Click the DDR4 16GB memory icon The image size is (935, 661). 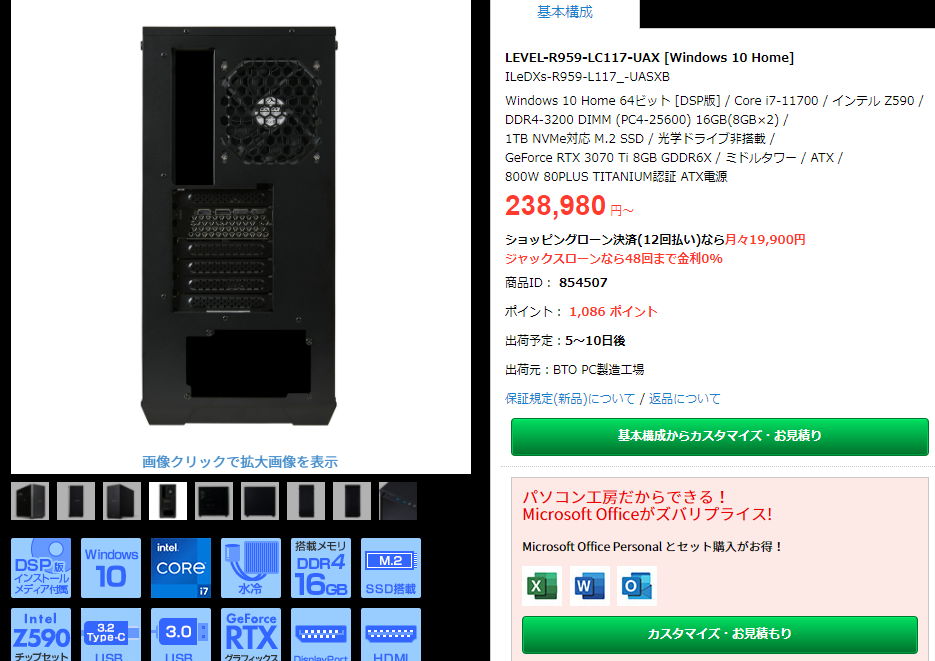click(321, 567)
